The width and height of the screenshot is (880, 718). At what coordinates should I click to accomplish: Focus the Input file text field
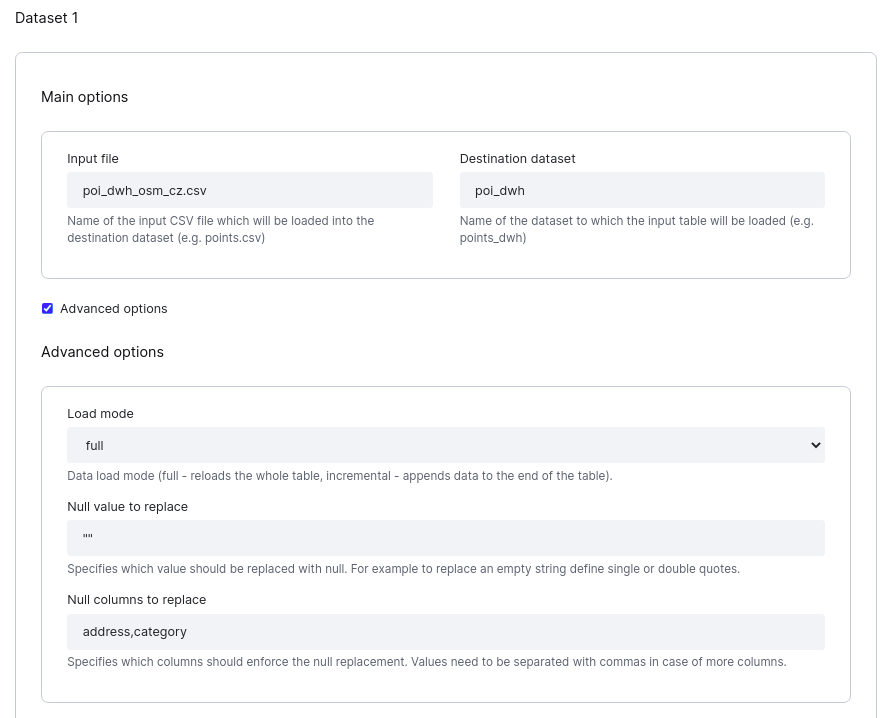click(249, 190)
